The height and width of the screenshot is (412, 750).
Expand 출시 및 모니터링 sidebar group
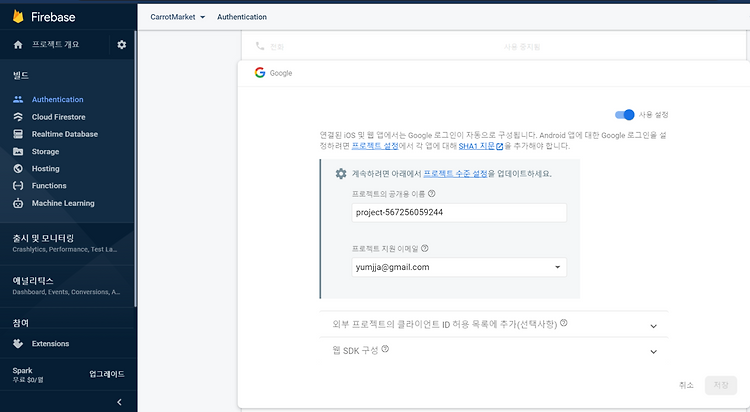[68, 243]
